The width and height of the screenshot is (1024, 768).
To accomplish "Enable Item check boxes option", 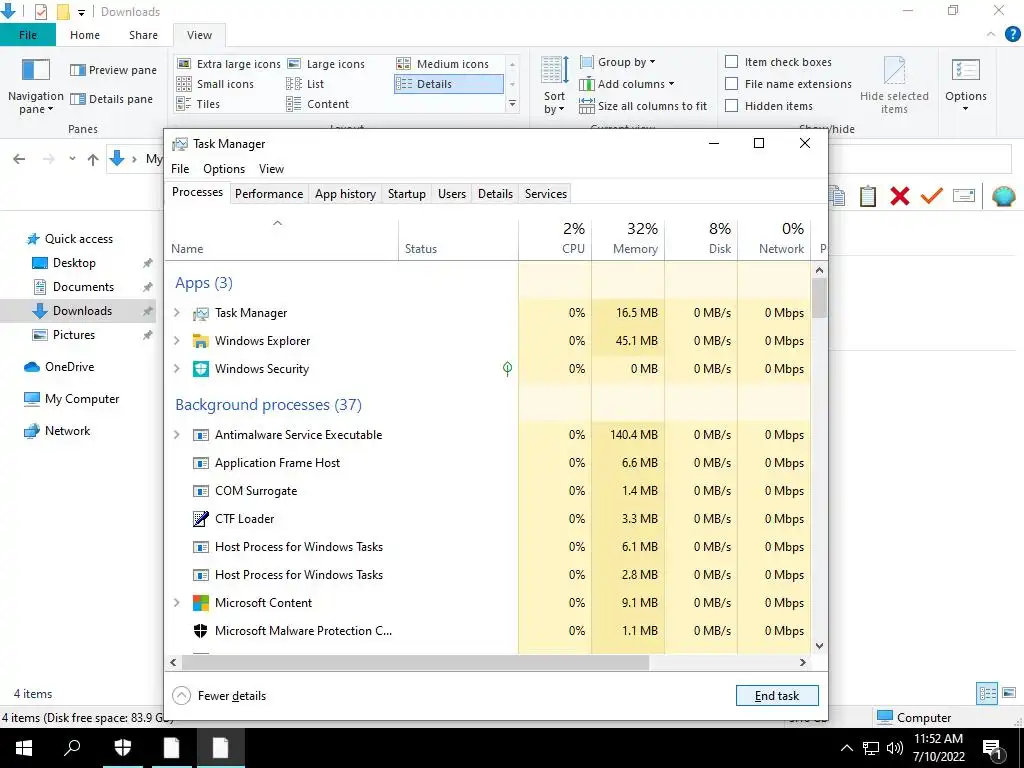I will 731,62.
